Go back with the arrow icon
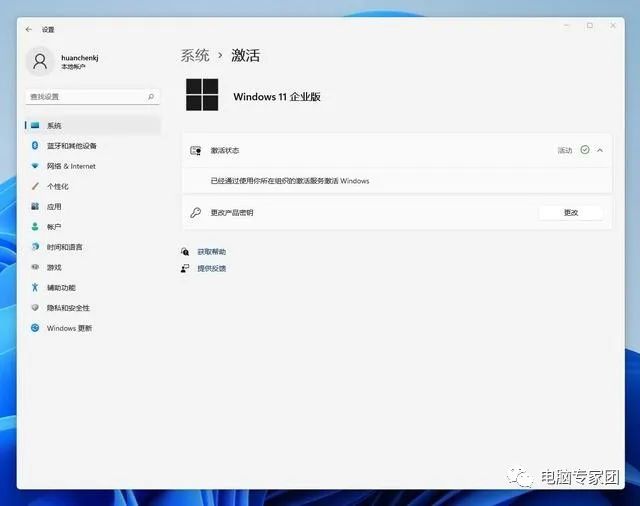 coord(29,29)
